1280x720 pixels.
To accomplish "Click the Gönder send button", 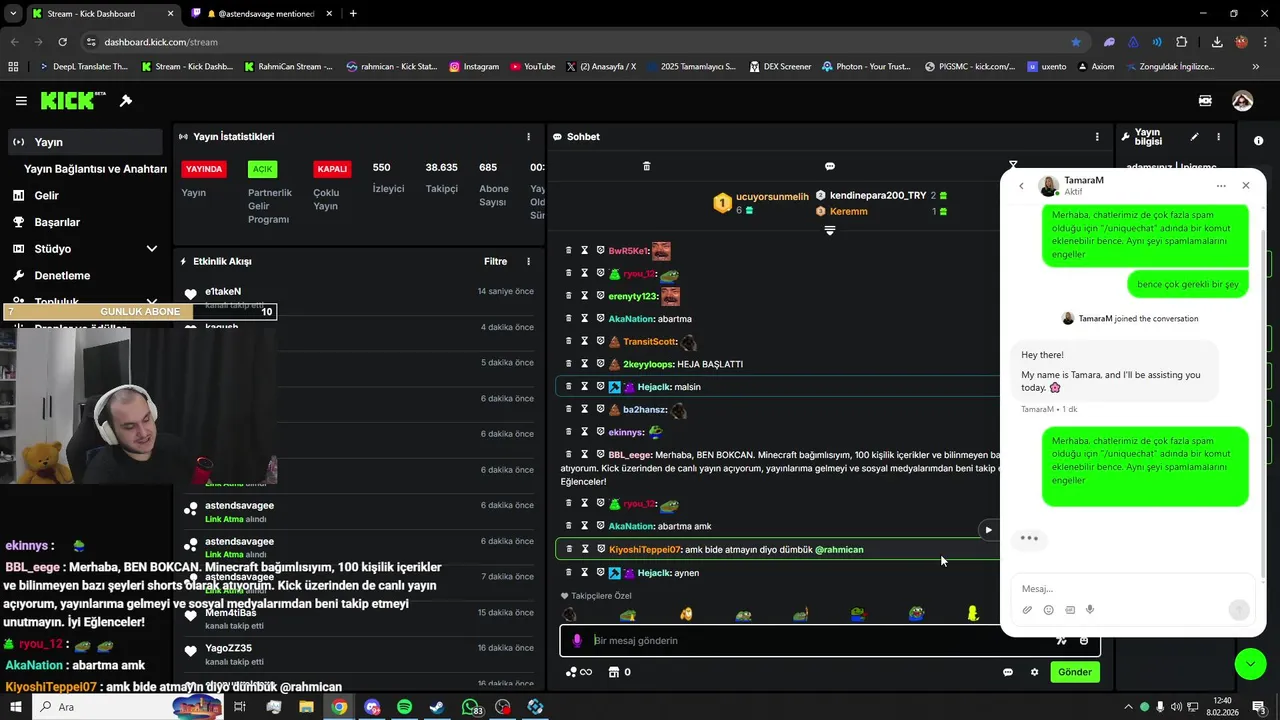I will [x=1074, y=672].
